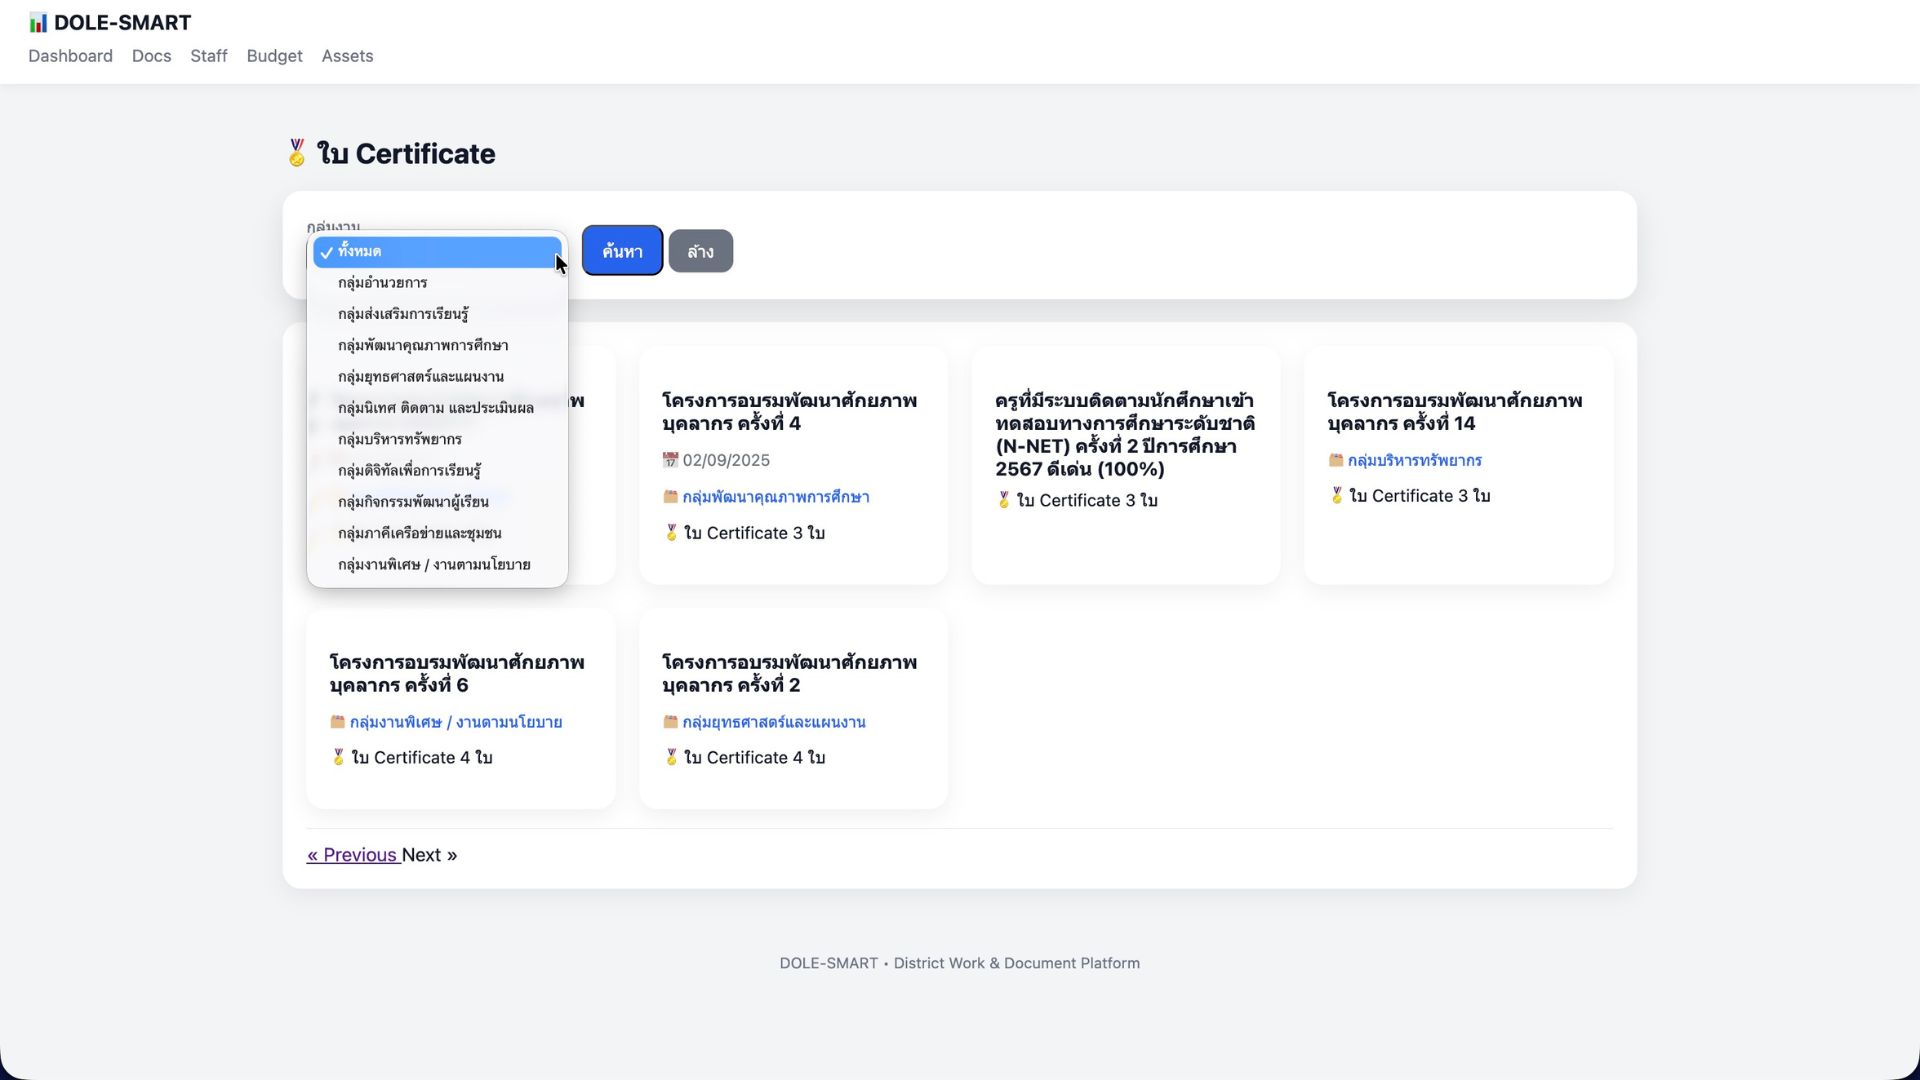The image size is (1920, 1080).
Task: Click calendar icon next to 02/09/2025
Action: 670,460
